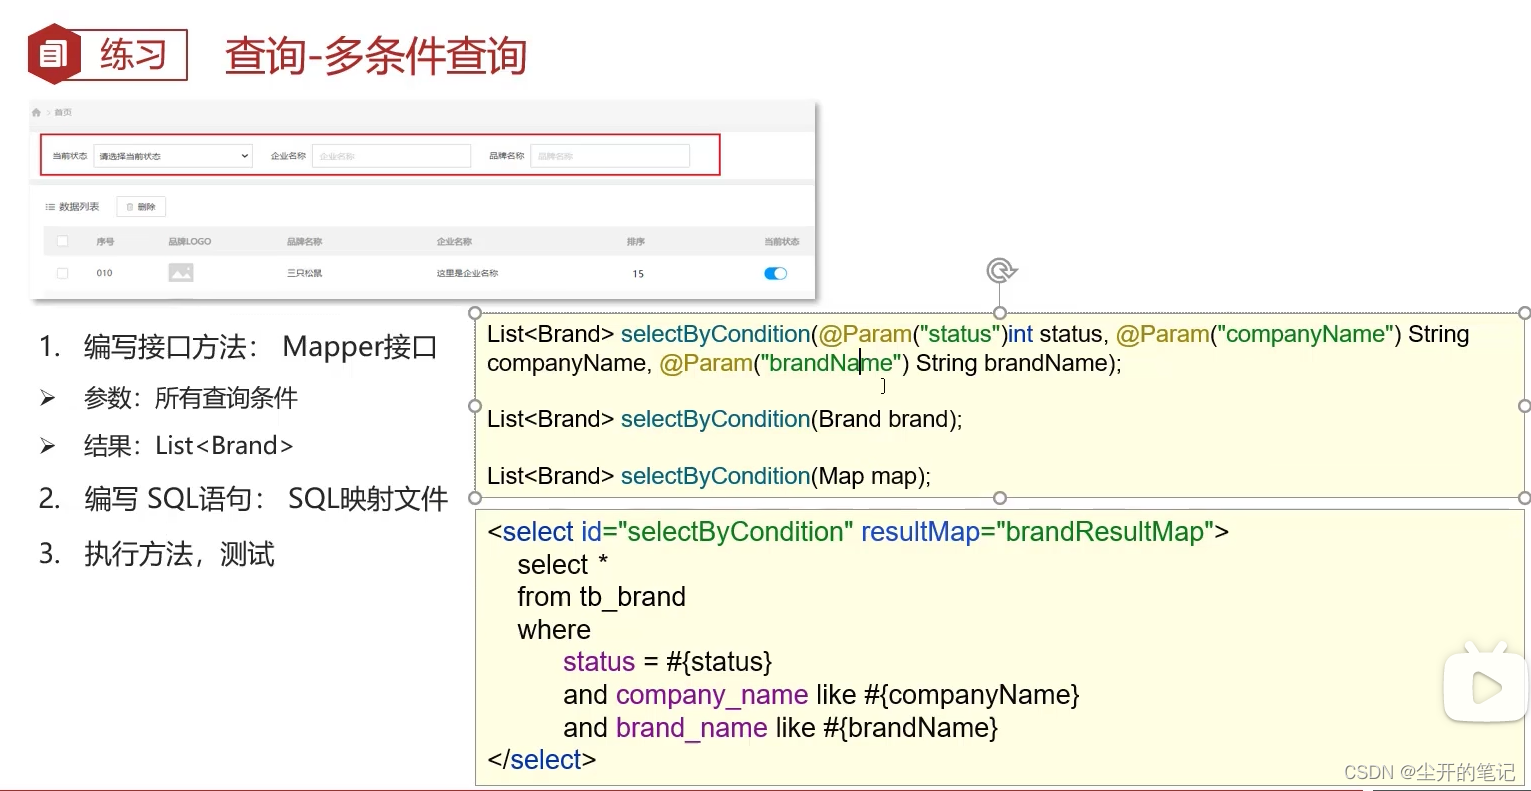Screen dimensions: 1531x791
Task: Toggle the 当前状态 switch for 三只松鼠
Action: point(776,273)
